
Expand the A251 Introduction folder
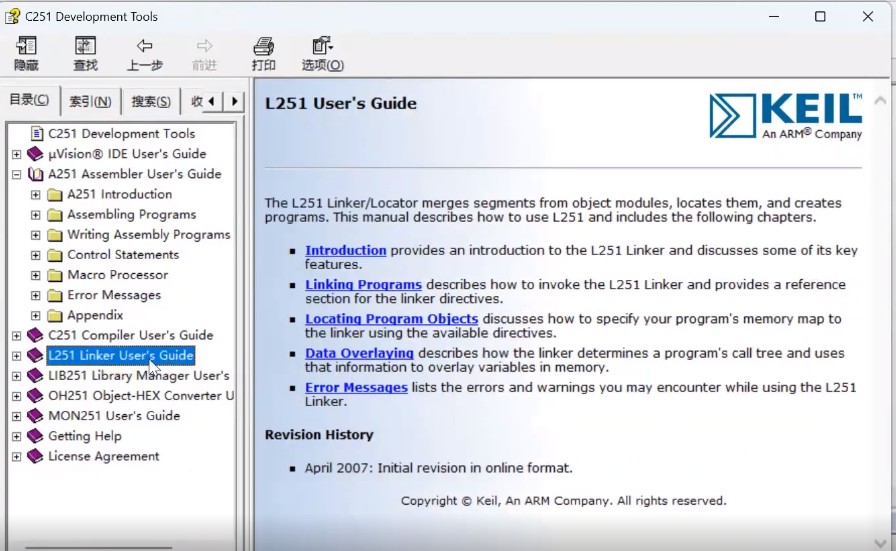point(35,195)
